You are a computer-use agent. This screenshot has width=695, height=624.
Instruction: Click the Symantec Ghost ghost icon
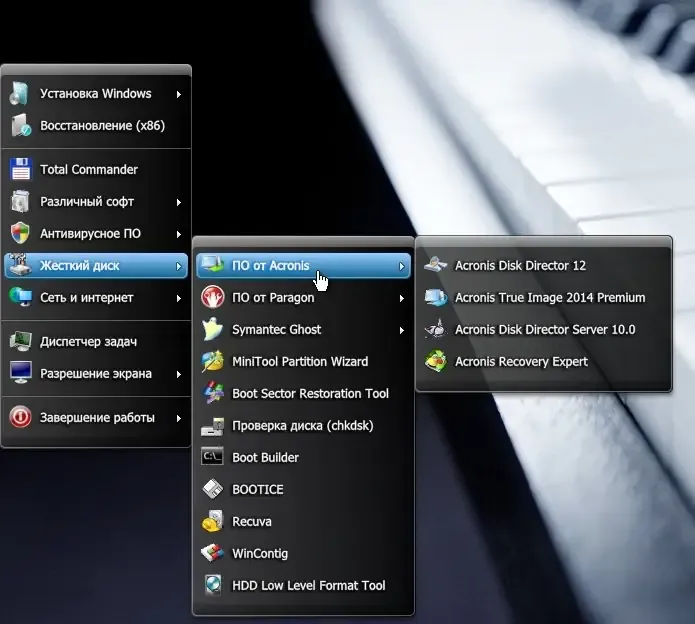point(213,329)
